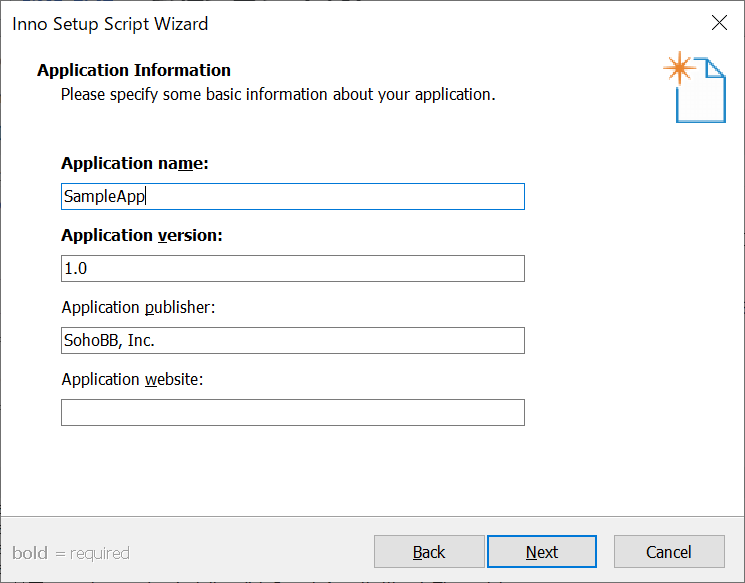Click the 'Application website:' label
Image resolution: width=745 pixels, height=583 pixels.
pyautogui.click(x=132, y=379)
